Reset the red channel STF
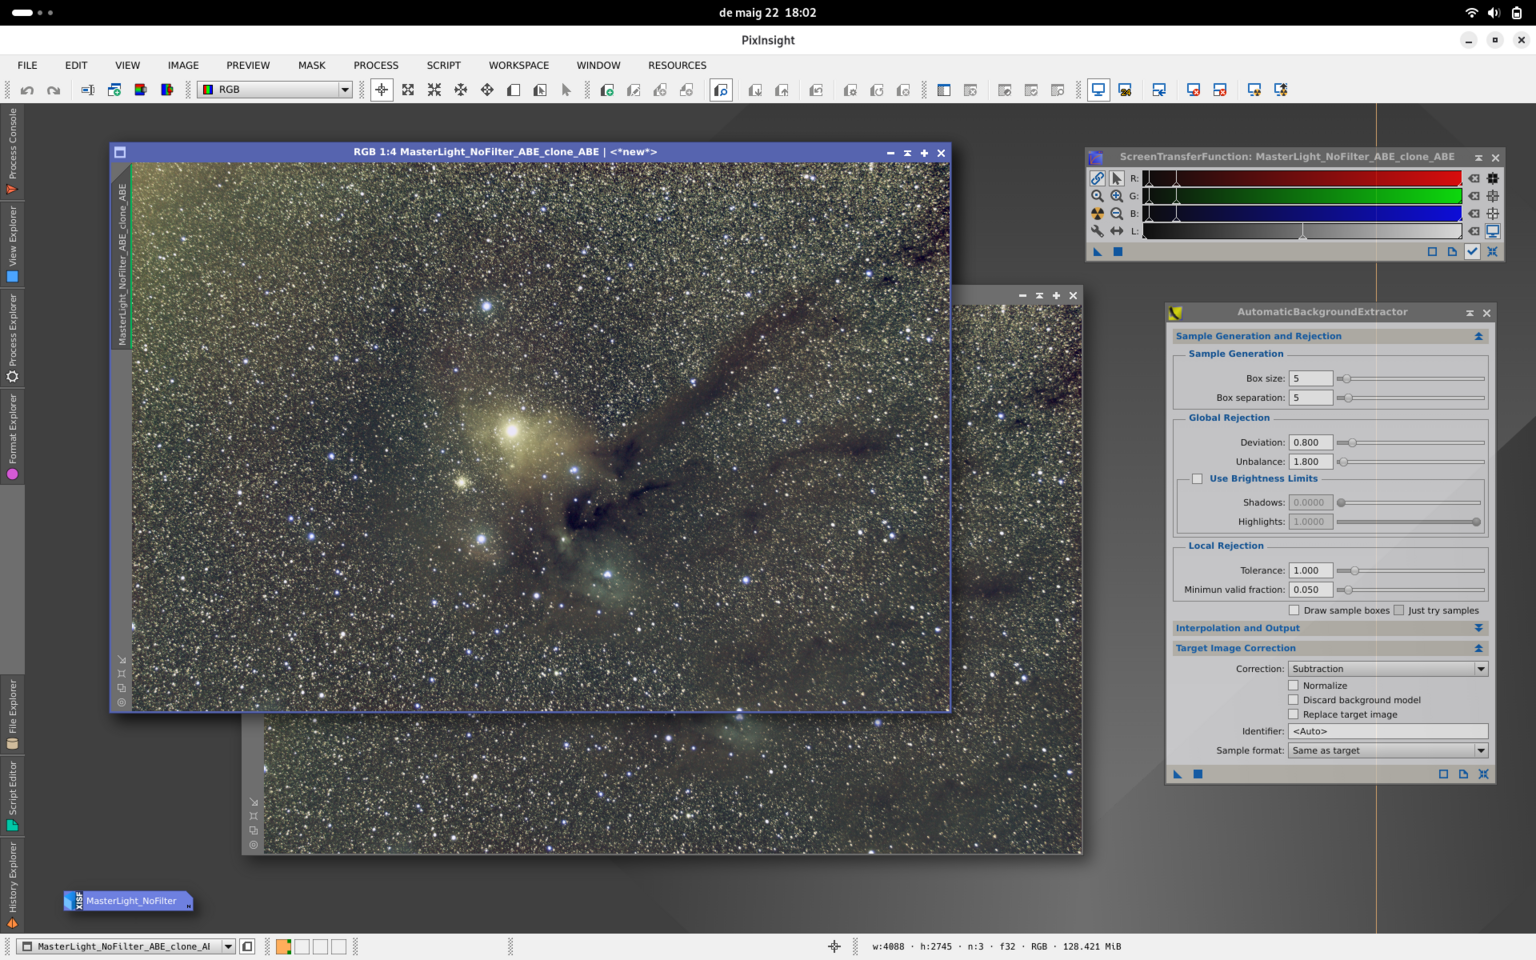 tap(1474, 178)
